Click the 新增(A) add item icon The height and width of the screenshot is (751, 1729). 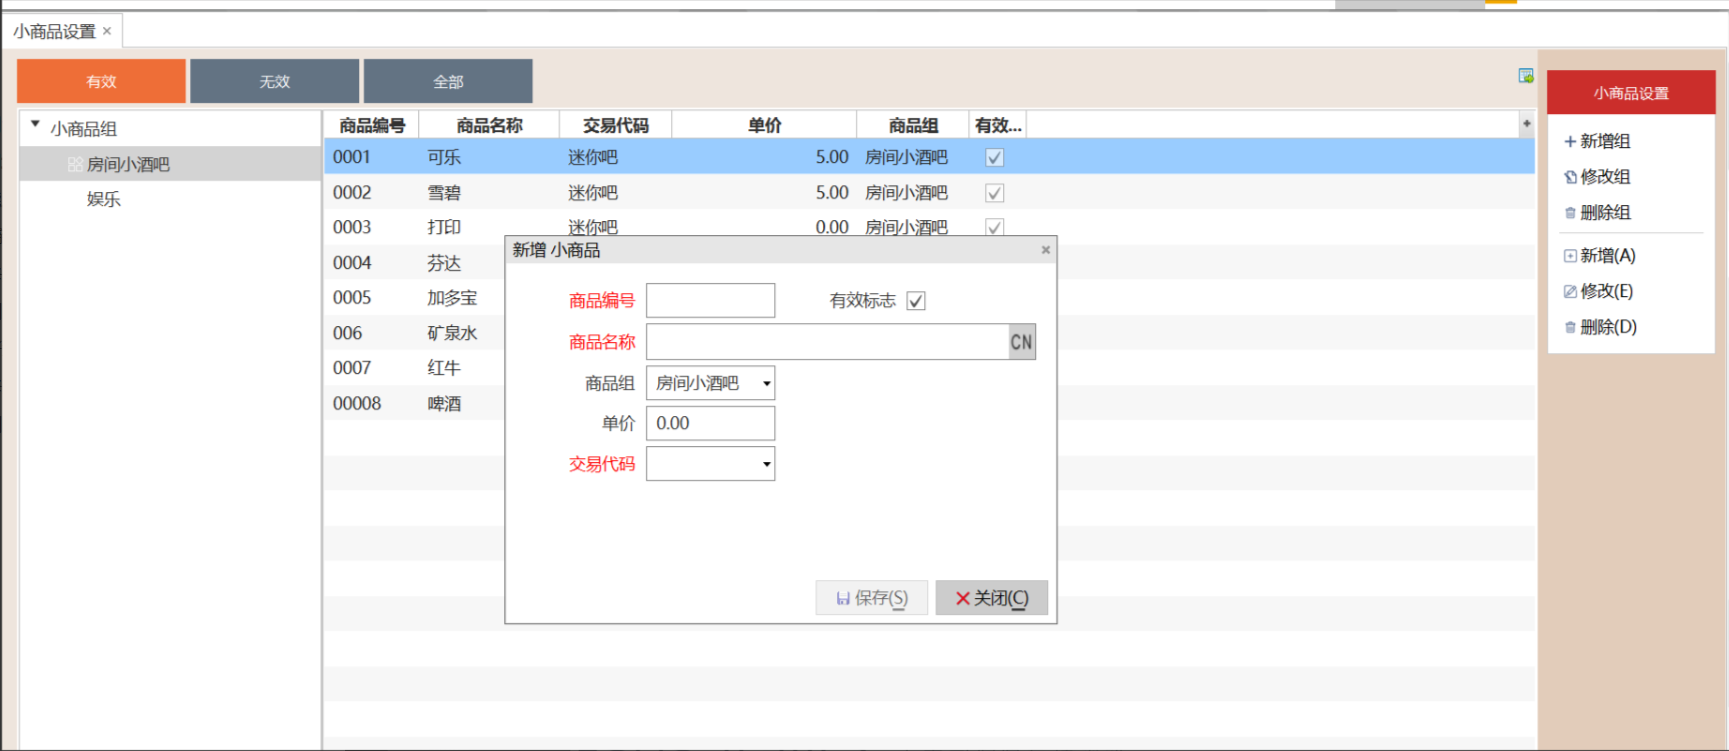pos(1570,256)
